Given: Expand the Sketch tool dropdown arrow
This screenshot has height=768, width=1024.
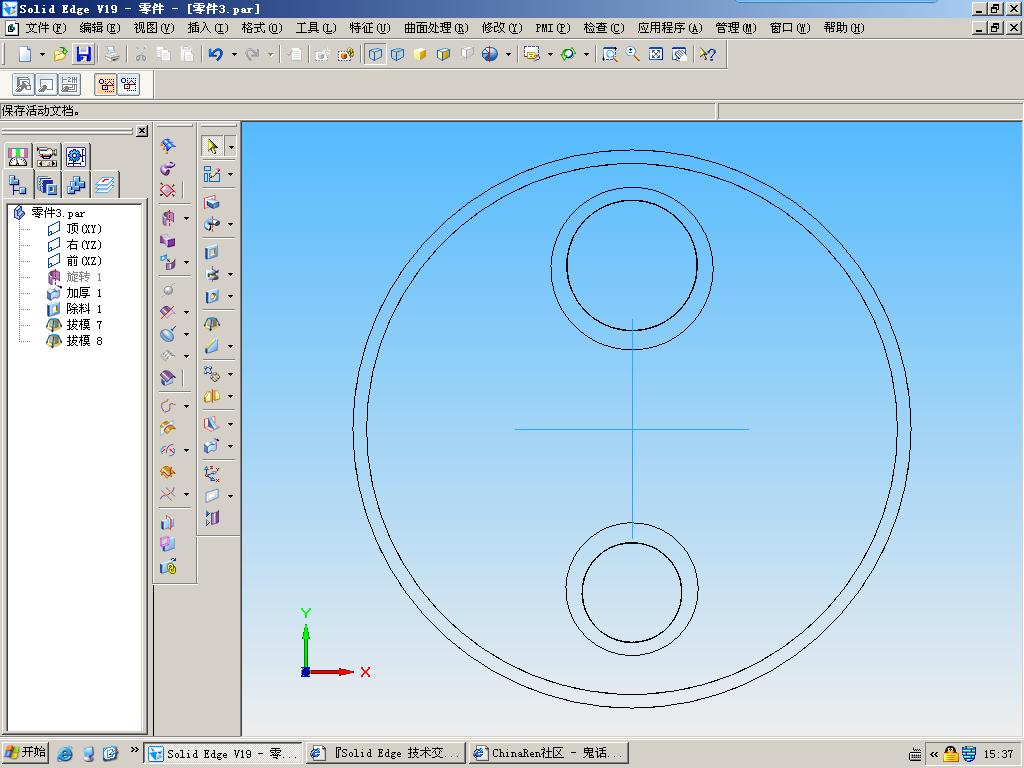Looking at the screenshot, I should [x=231, y=175].
